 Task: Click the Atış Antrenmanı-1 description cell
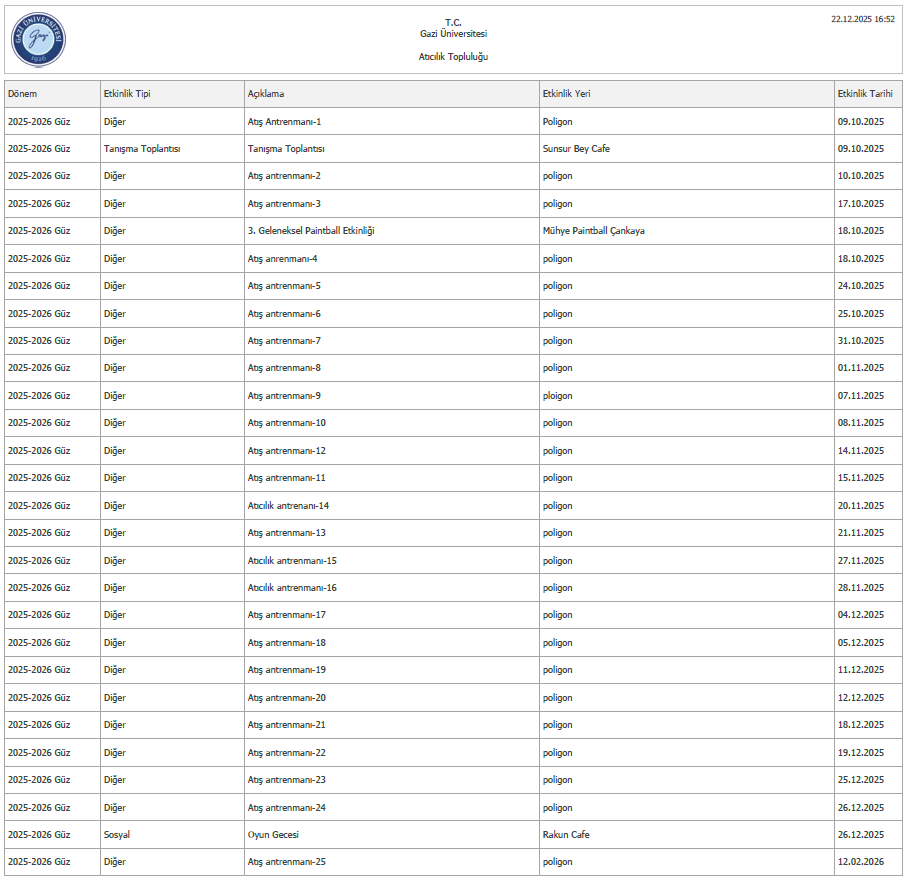[x=284, y=122]
